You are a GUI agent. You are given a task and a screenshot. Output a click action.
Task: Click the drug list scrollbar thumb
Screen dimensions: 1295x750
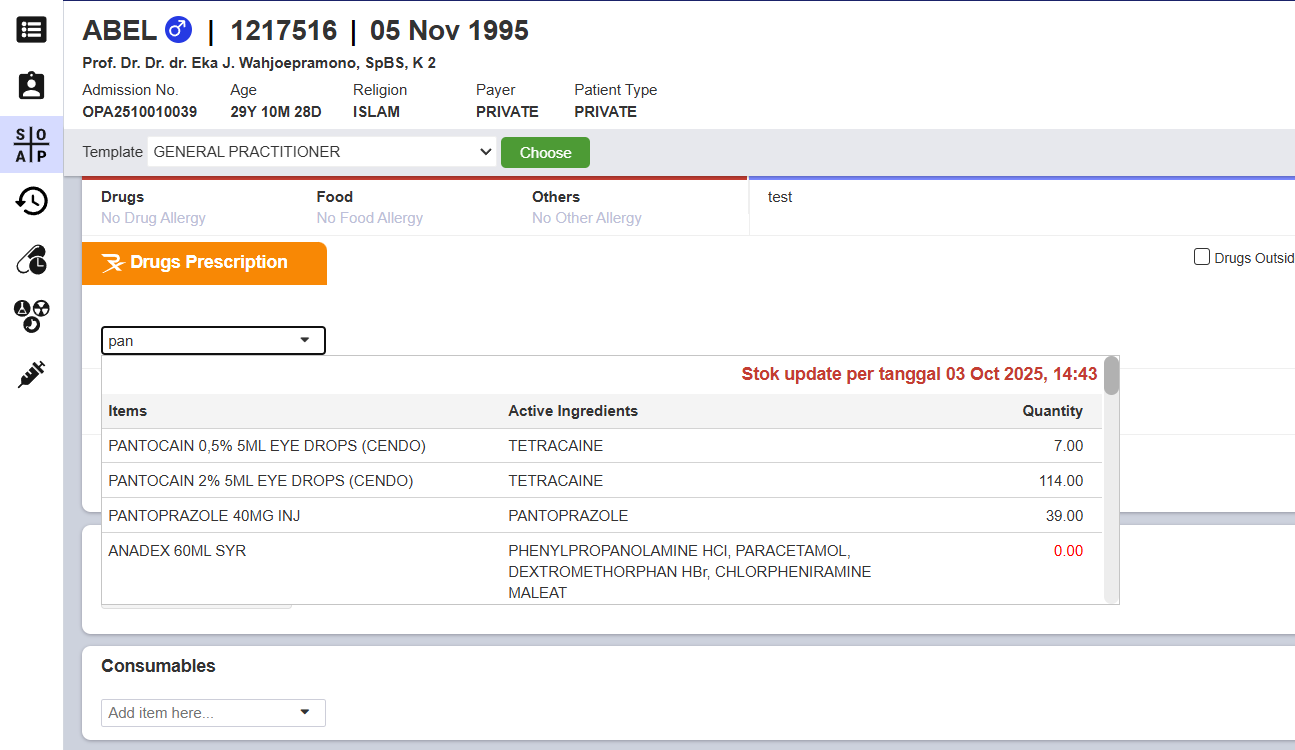pos(1111,376)
